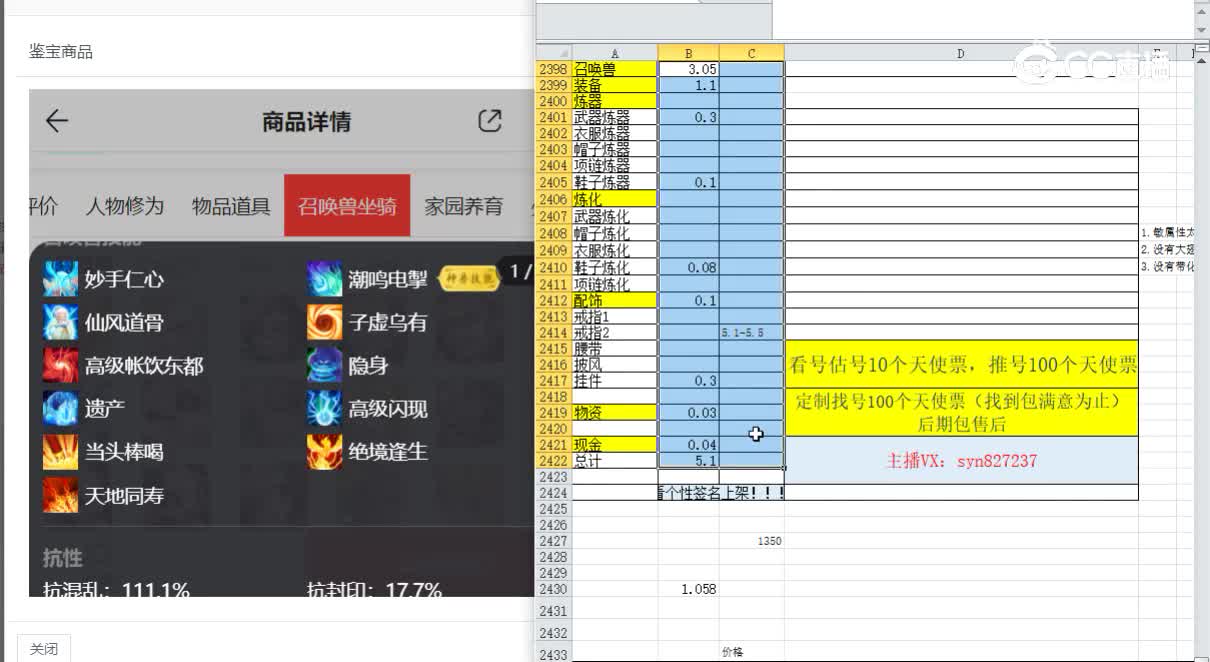Click the 看号估号10个天使票 yellow cell

961,364
